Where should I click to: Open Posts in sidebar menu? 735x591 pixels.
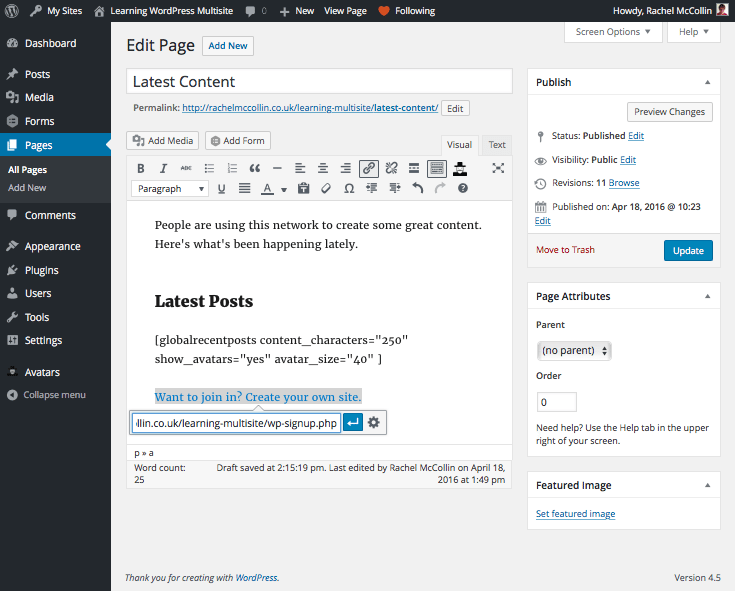tap(55, 75)
